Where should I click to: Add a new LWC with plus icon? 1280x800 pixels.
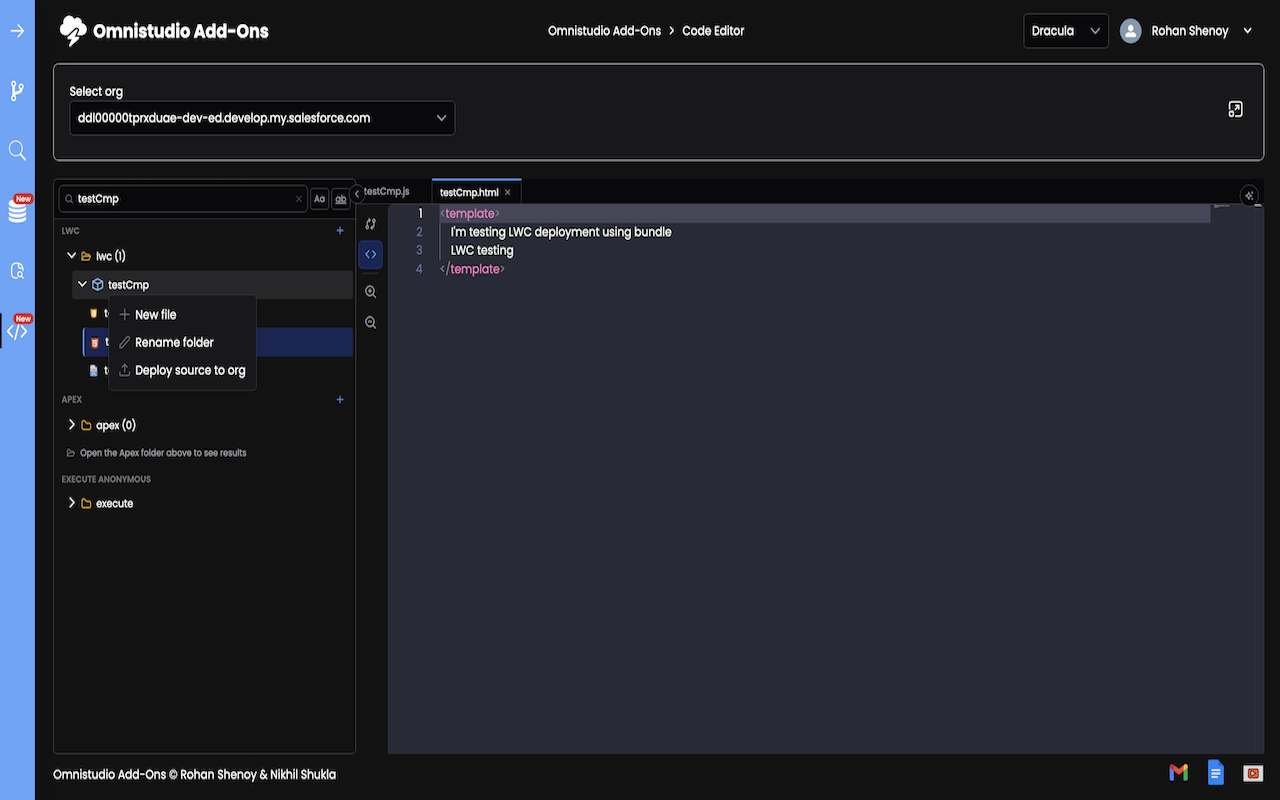pos(340,231)
